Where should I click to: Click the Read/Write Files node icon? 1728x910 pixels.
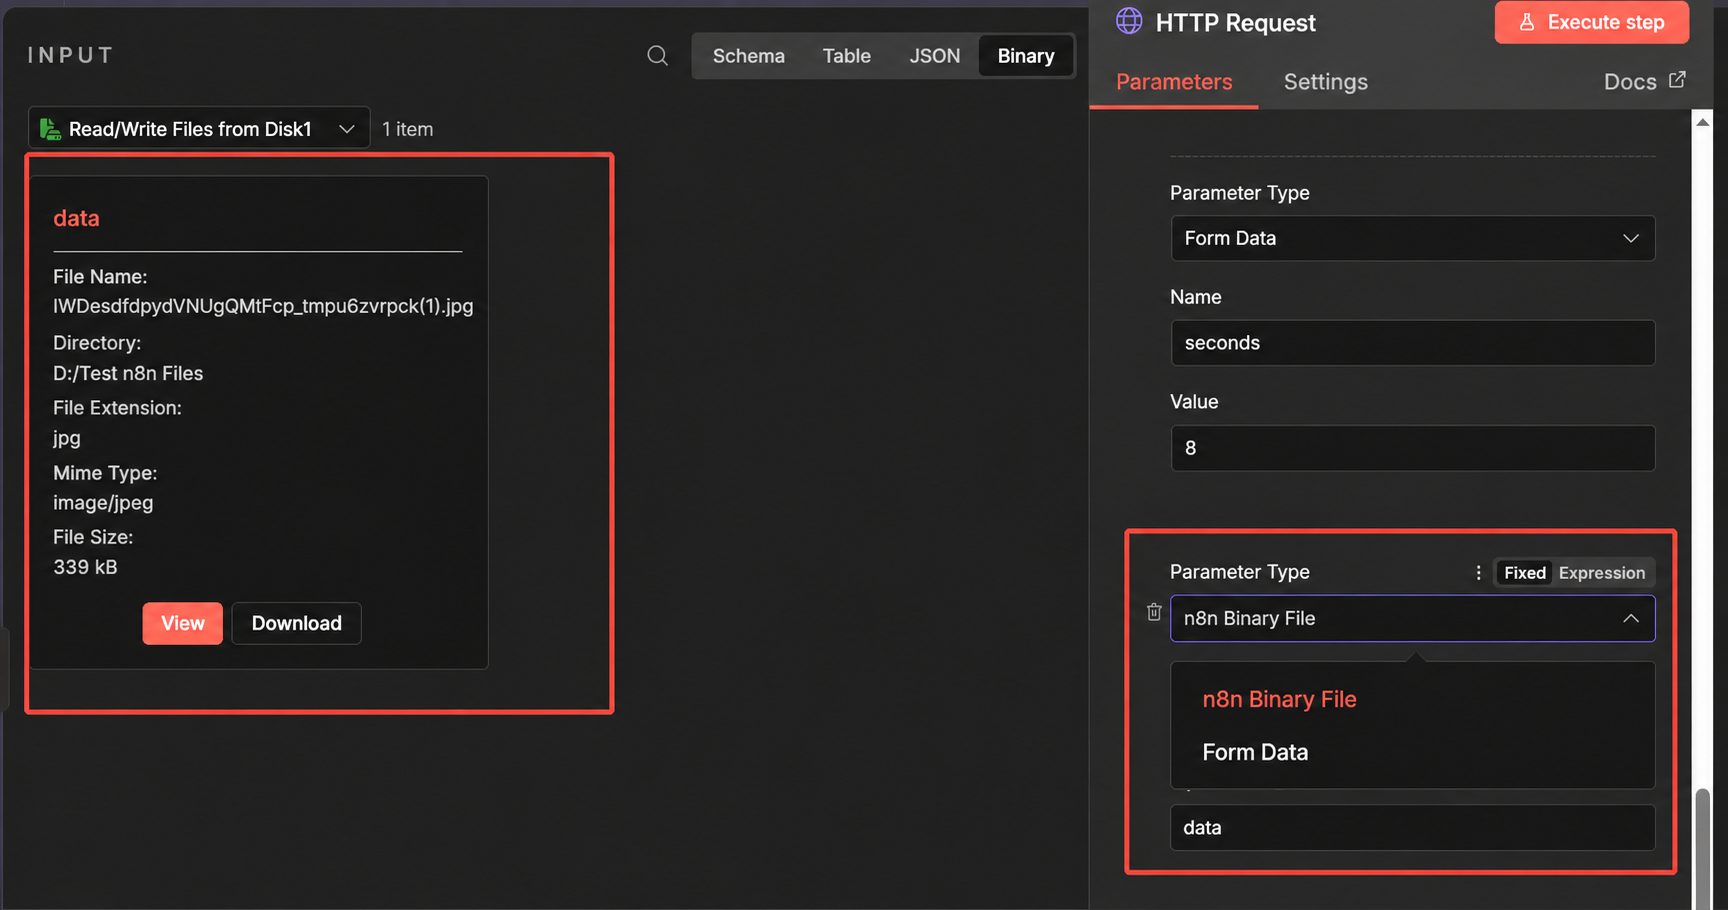click(x=50, y=128)
